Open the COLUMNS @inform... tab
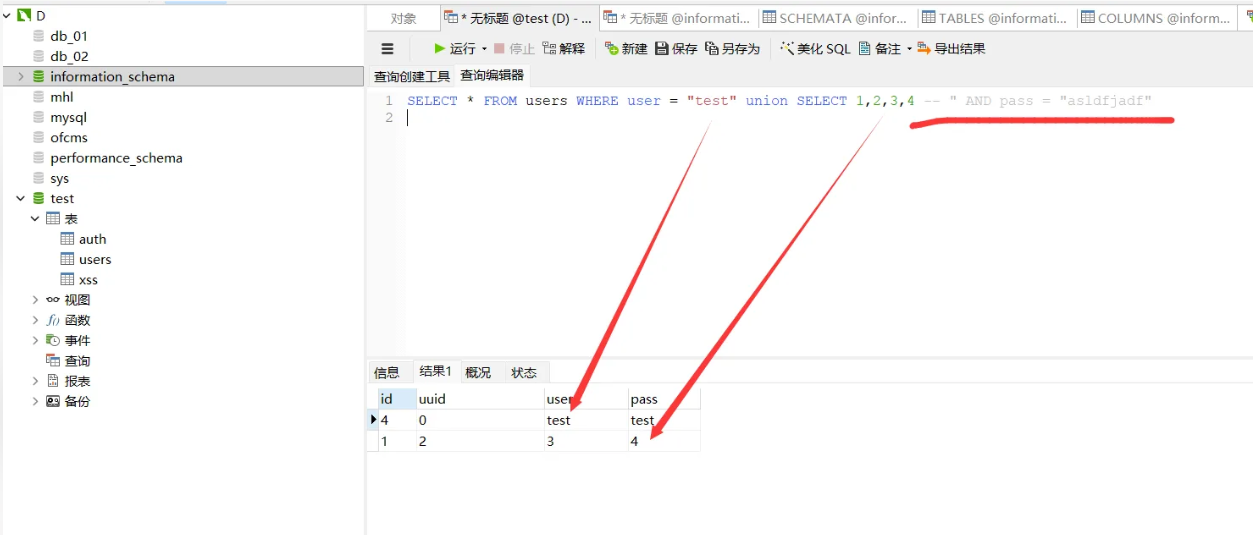Image resolution: width=1253 pixels, height=535 pixels. tap(1156, 18)
